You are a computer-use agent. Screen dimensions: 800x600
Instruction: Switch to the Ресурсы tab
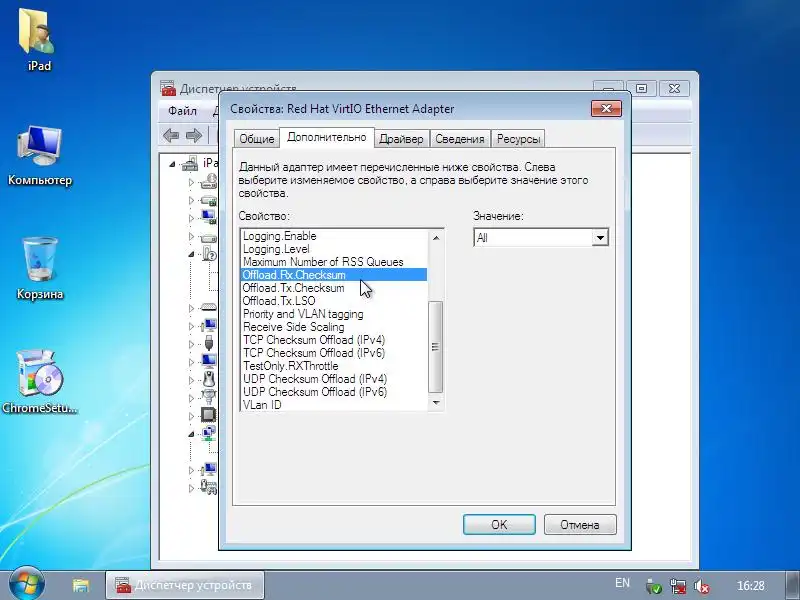[x=518, y=139]
